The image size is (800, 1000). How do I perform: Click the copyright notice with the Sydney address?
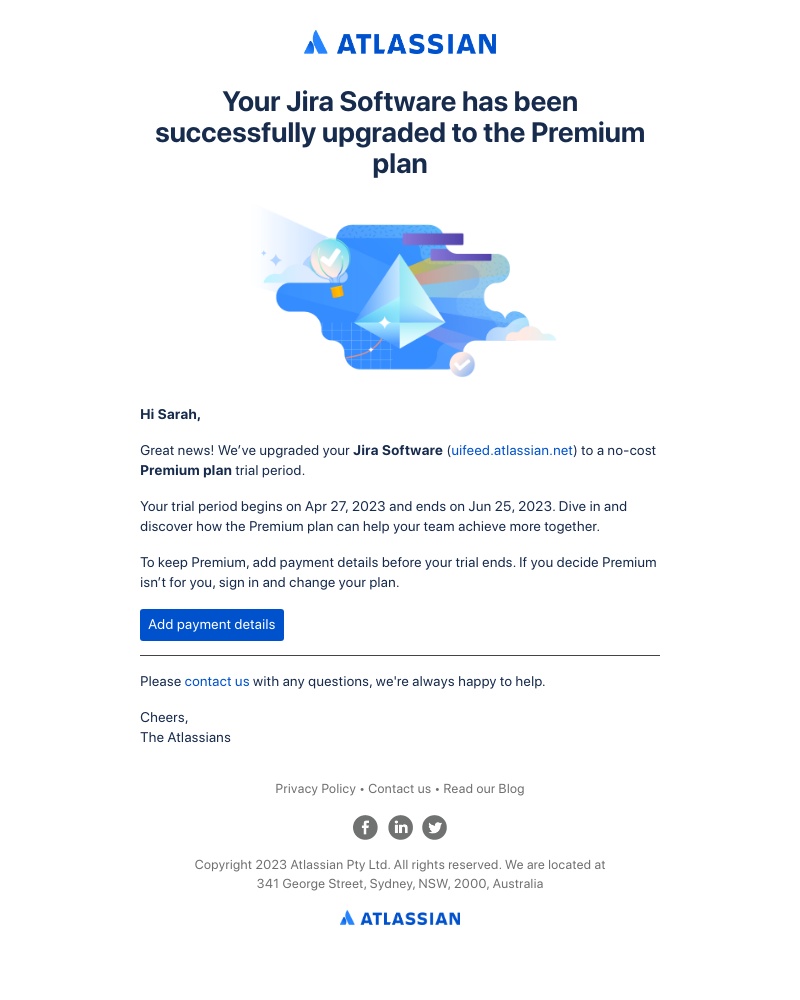(x=400, y=874)
